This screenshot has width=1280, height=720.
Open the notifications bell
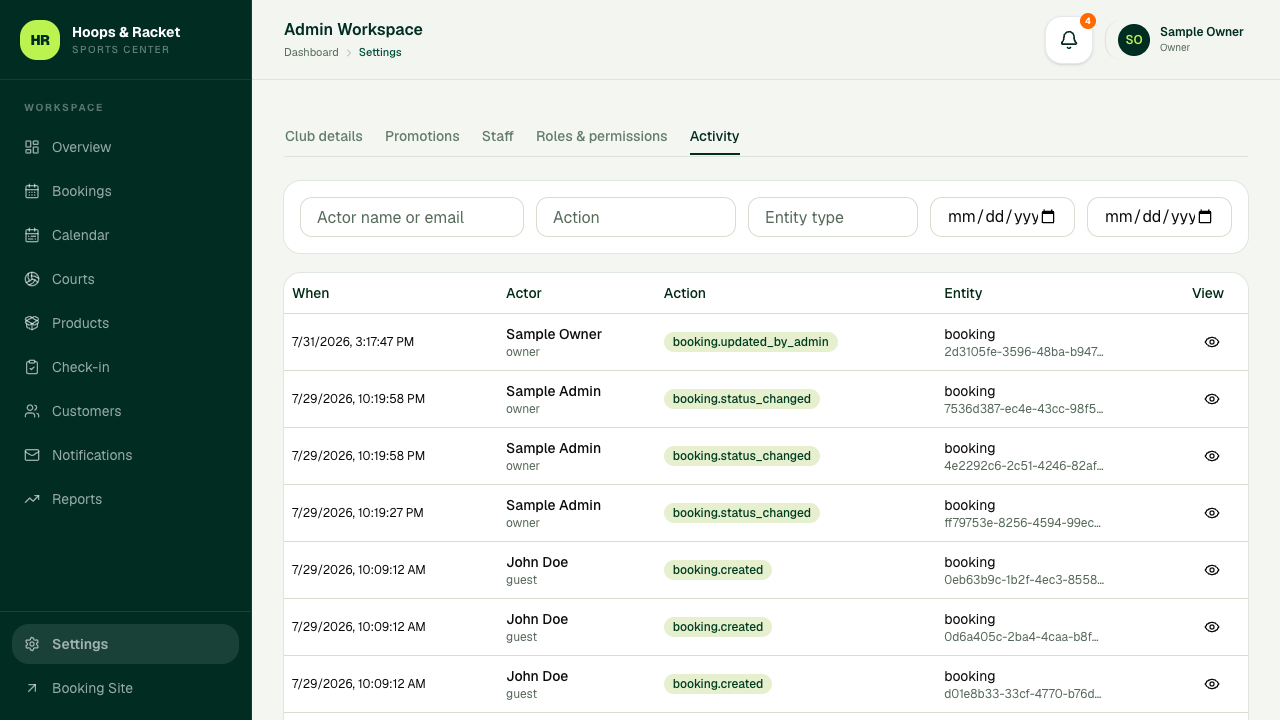pyautogui.click(x=1069, y=40)
